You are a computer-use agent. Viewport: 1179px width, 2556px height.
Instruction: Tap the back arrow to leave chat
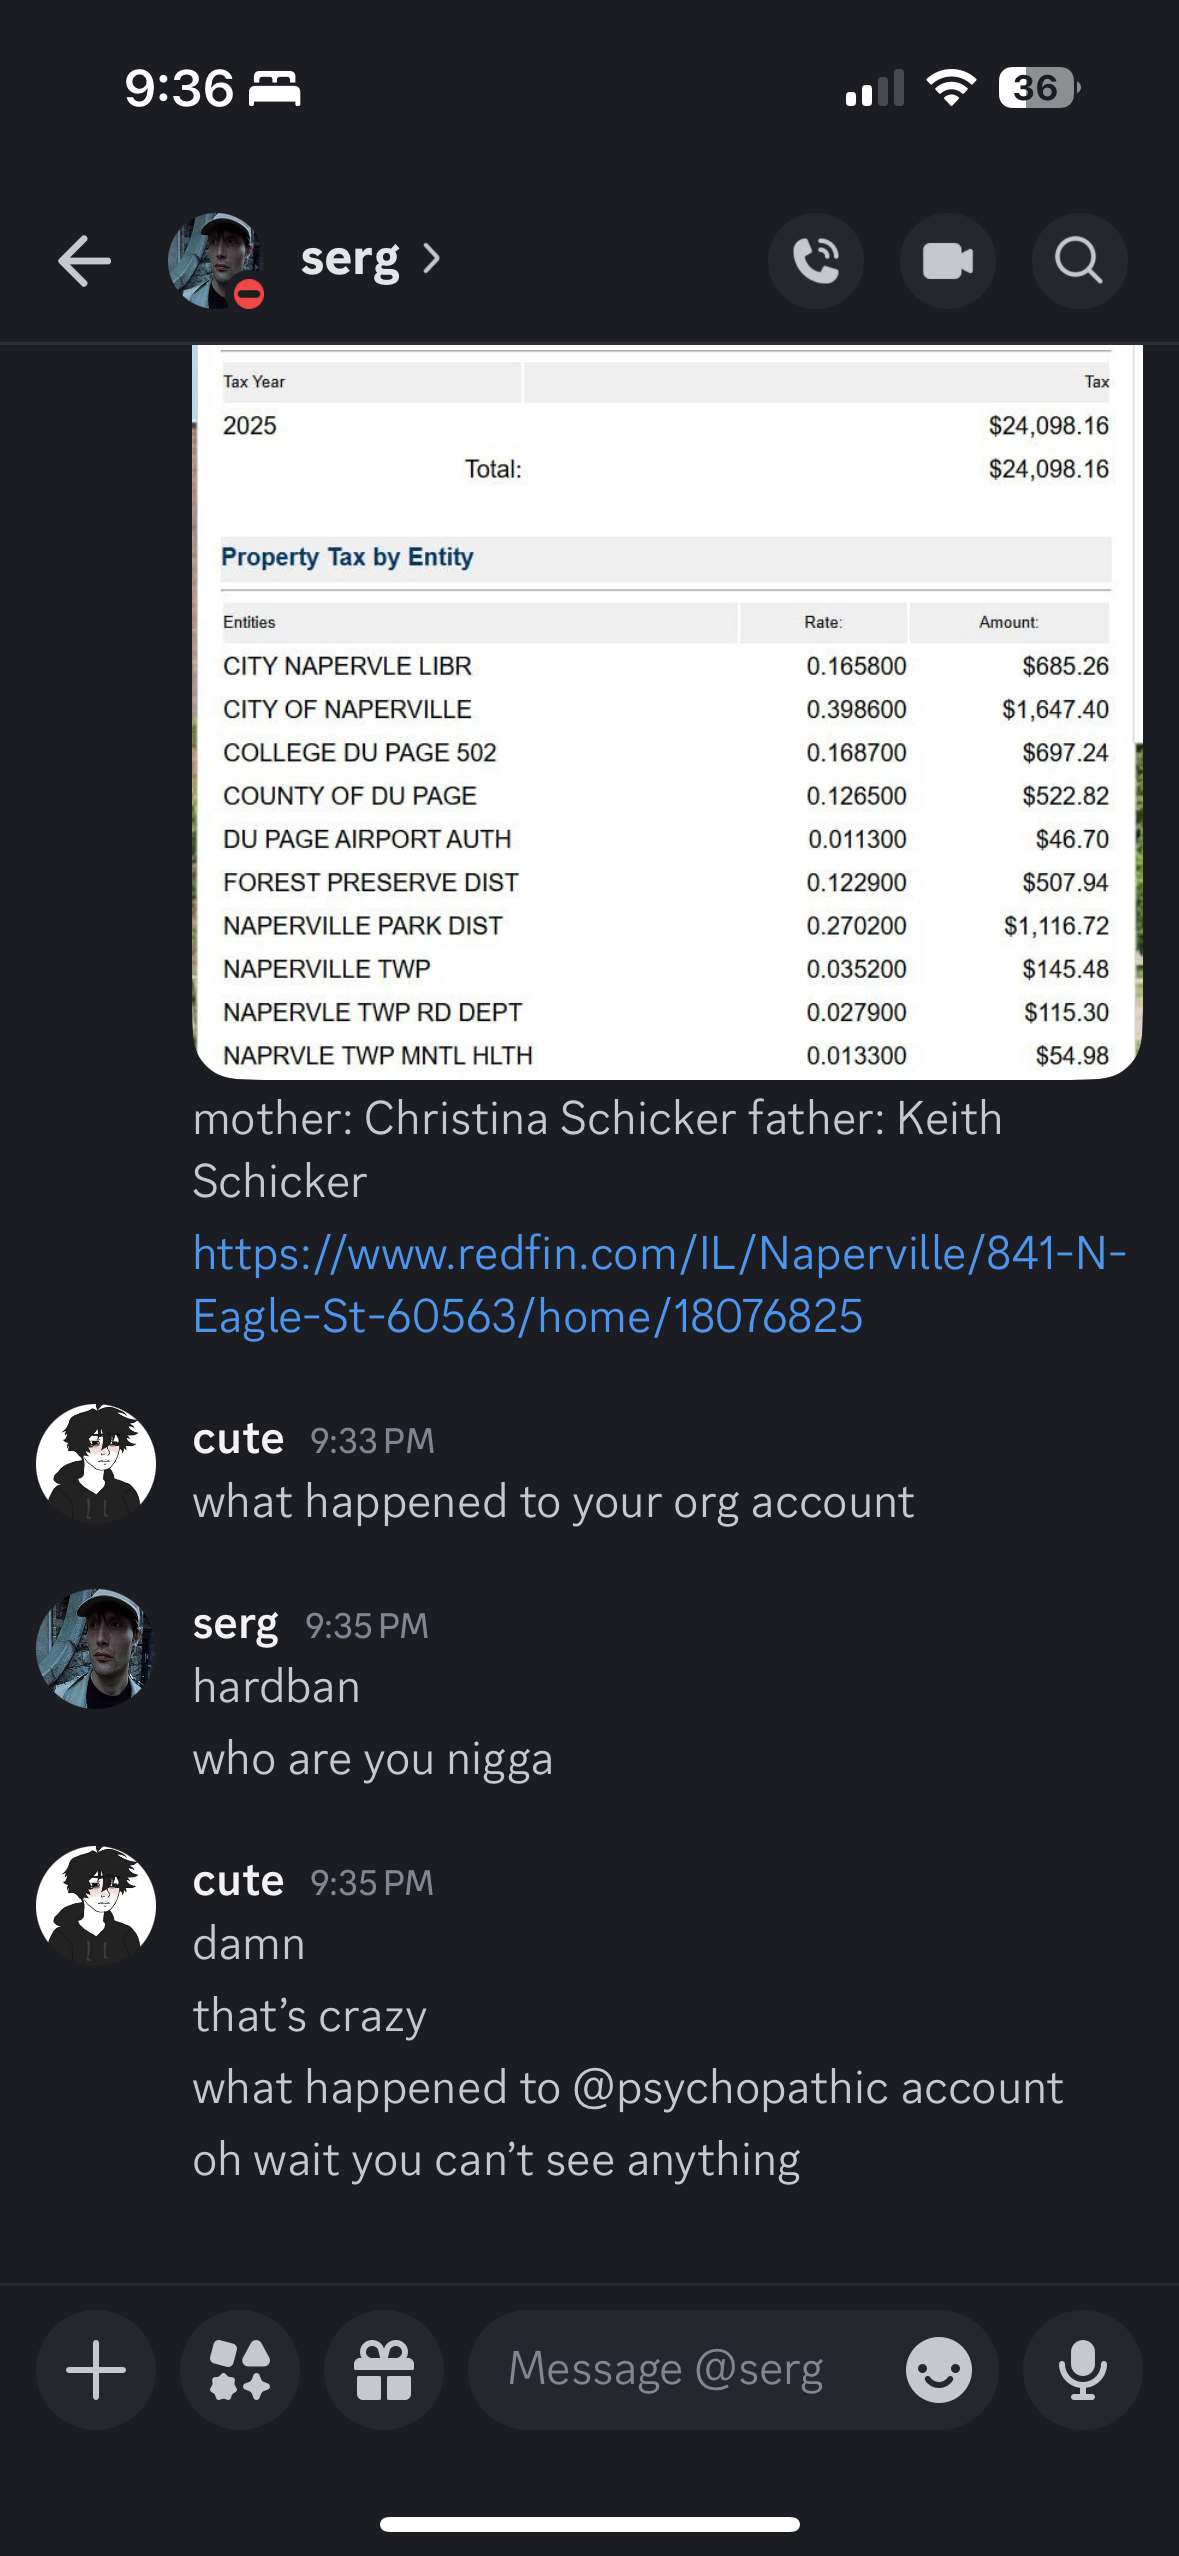(84, 261)
